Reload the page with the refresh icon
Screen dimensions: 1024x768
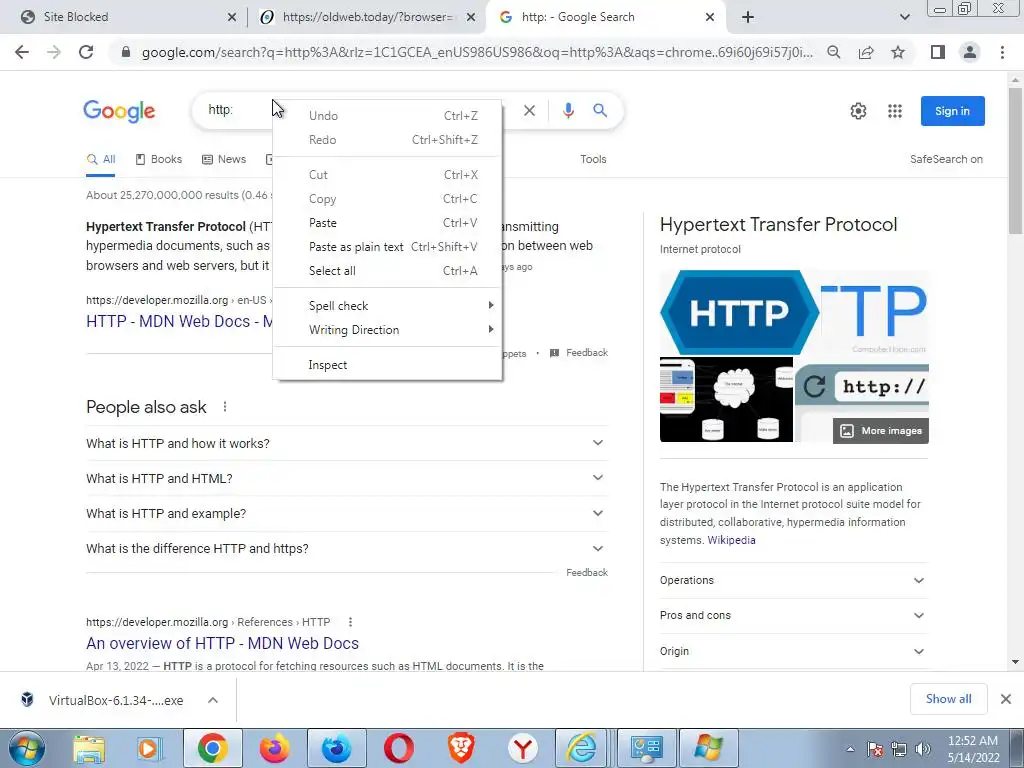coord(86,52)
